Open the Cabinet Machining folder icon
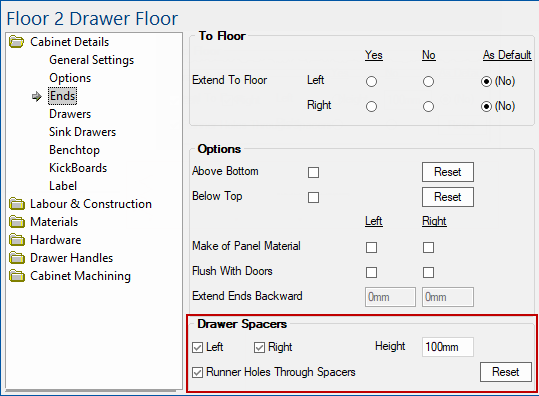The height and width of the screenshot is (396, 539). click(x=16, y=276)
